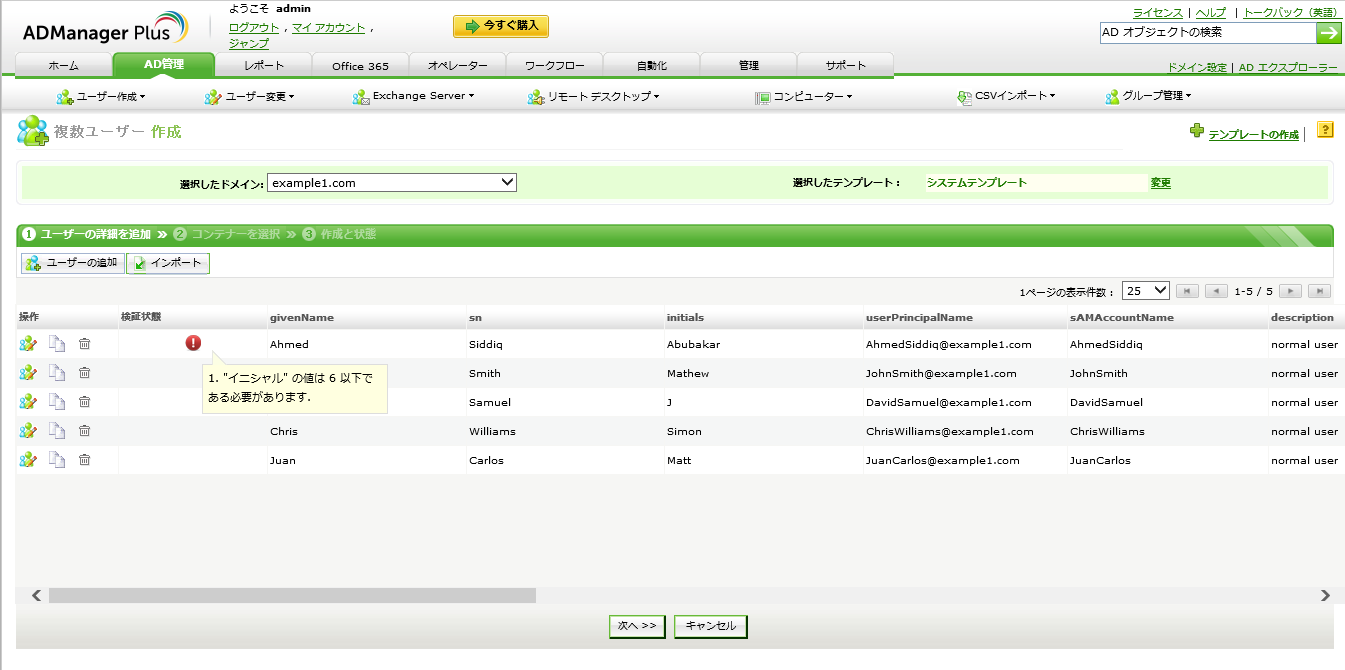Click the ログアウト link
This screenshot has width=1345, height=670.
click(254, 28)
